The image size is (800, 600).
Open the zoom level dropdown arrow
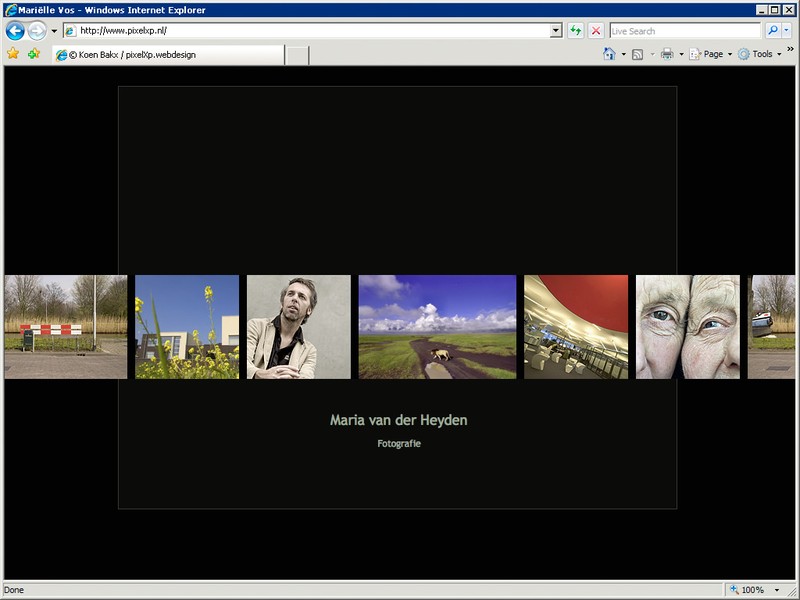click(x=779, y=590)
